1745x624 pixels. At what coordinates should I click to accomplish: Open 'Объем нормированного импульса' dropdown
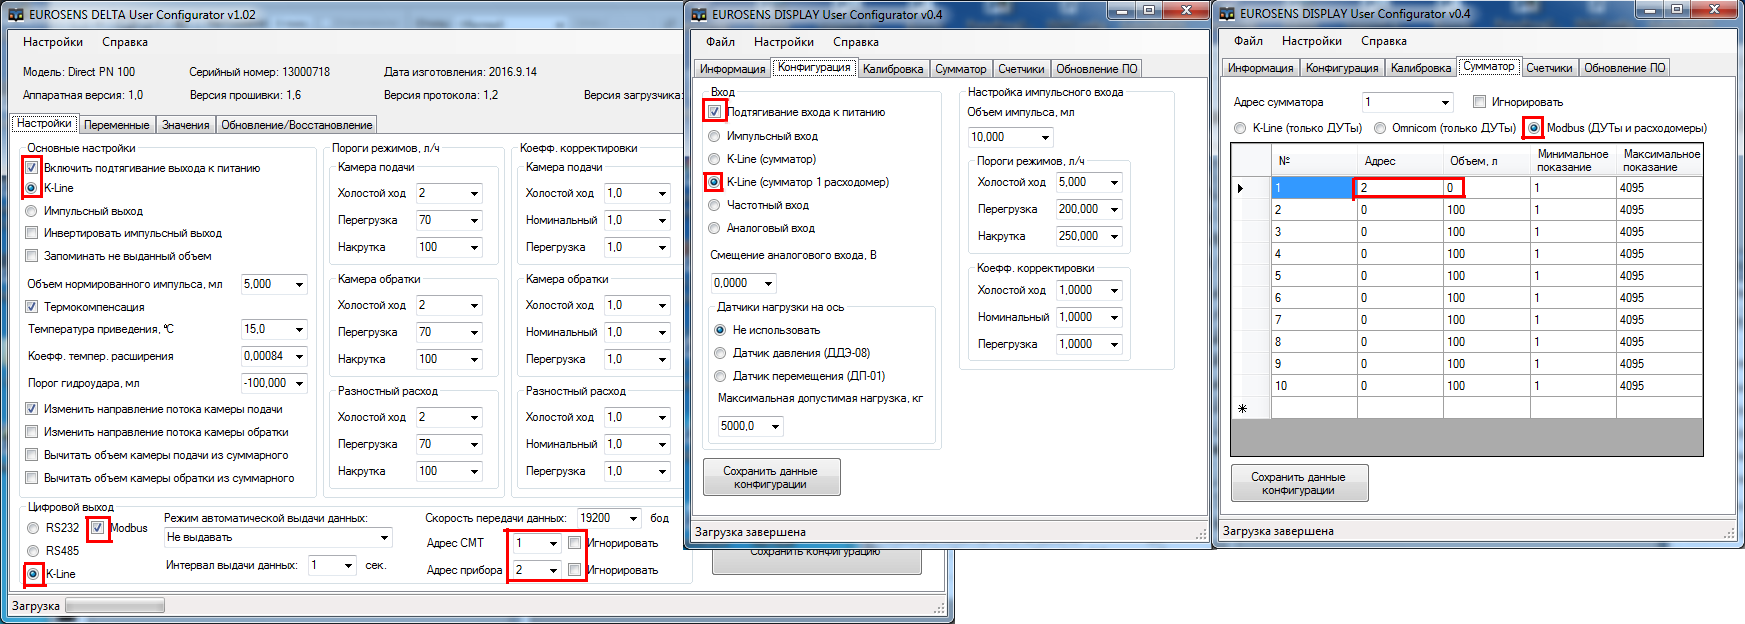pyautogui.click(x=299, y=285)
